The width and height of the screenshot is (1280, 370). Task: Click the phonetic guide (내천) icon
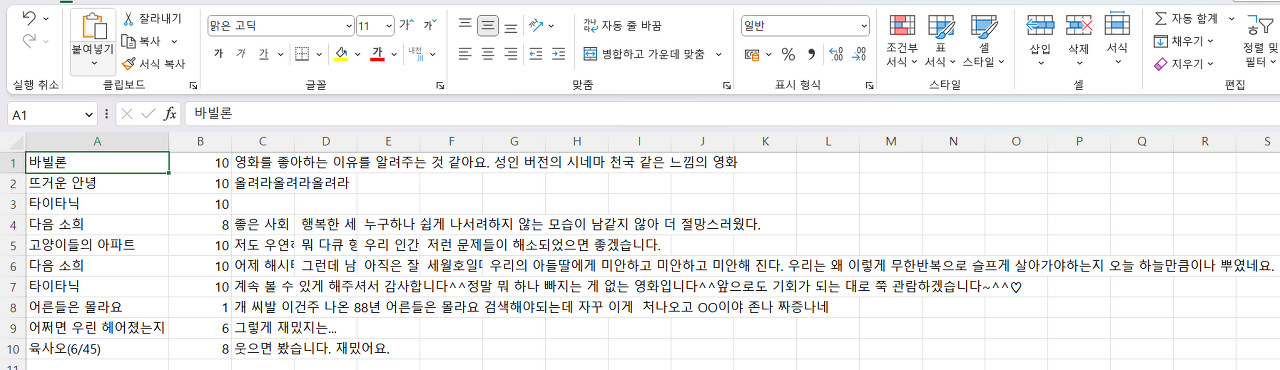(x=415, y=53)
